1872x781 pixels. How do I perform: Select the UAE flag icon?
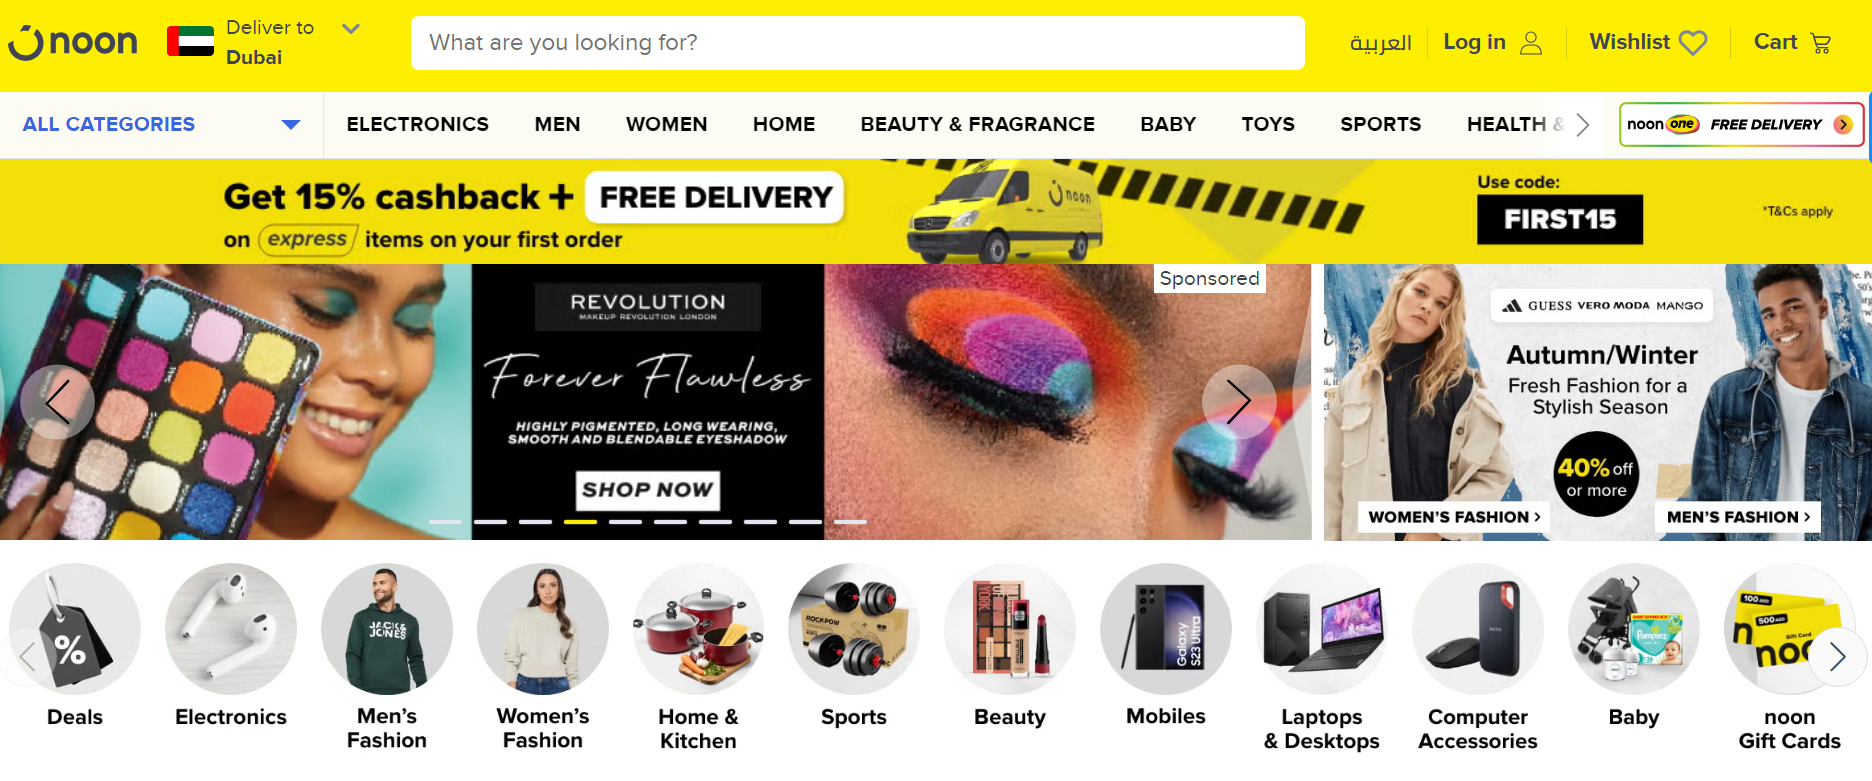[x=190, y=41]
